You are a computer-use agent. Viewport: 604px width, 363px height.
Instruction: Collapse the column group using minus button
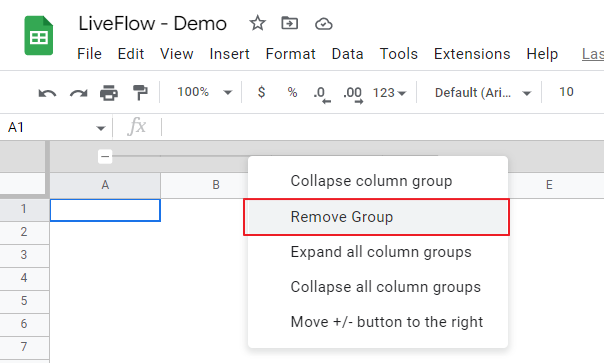tap(105, 156)
